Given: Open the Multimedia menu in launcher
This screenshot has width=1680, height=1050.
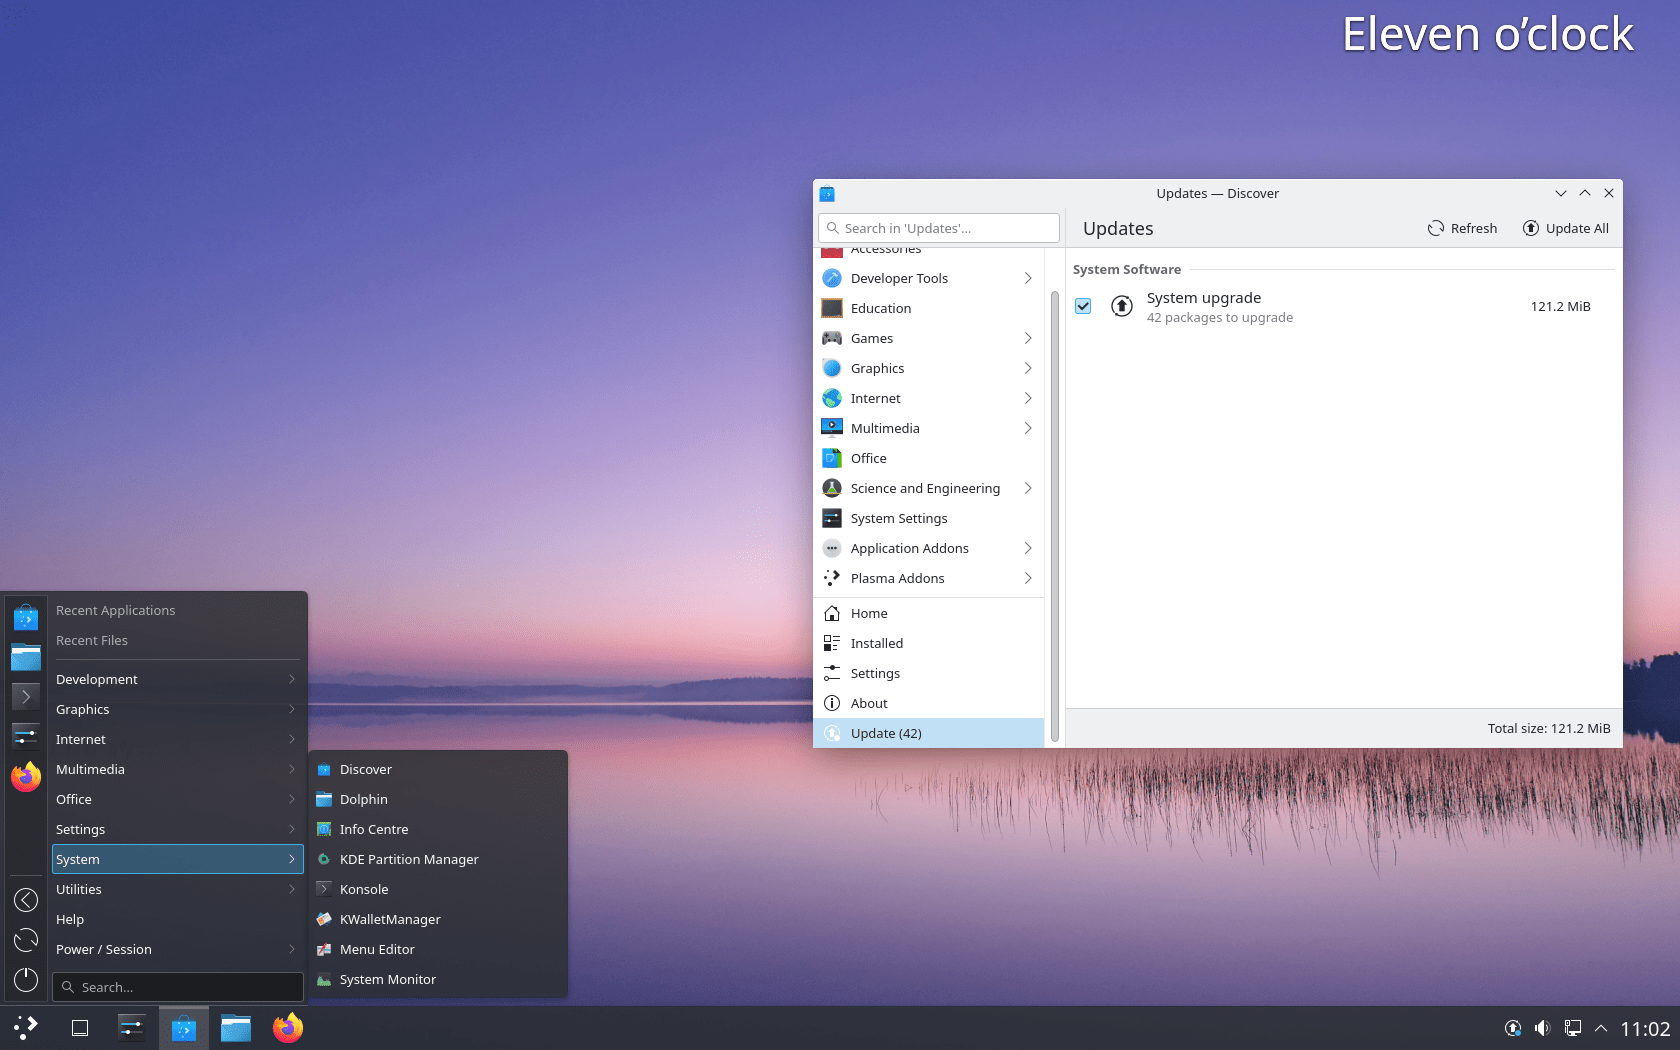Looking at the screenshot, I should tap(177, 769).
